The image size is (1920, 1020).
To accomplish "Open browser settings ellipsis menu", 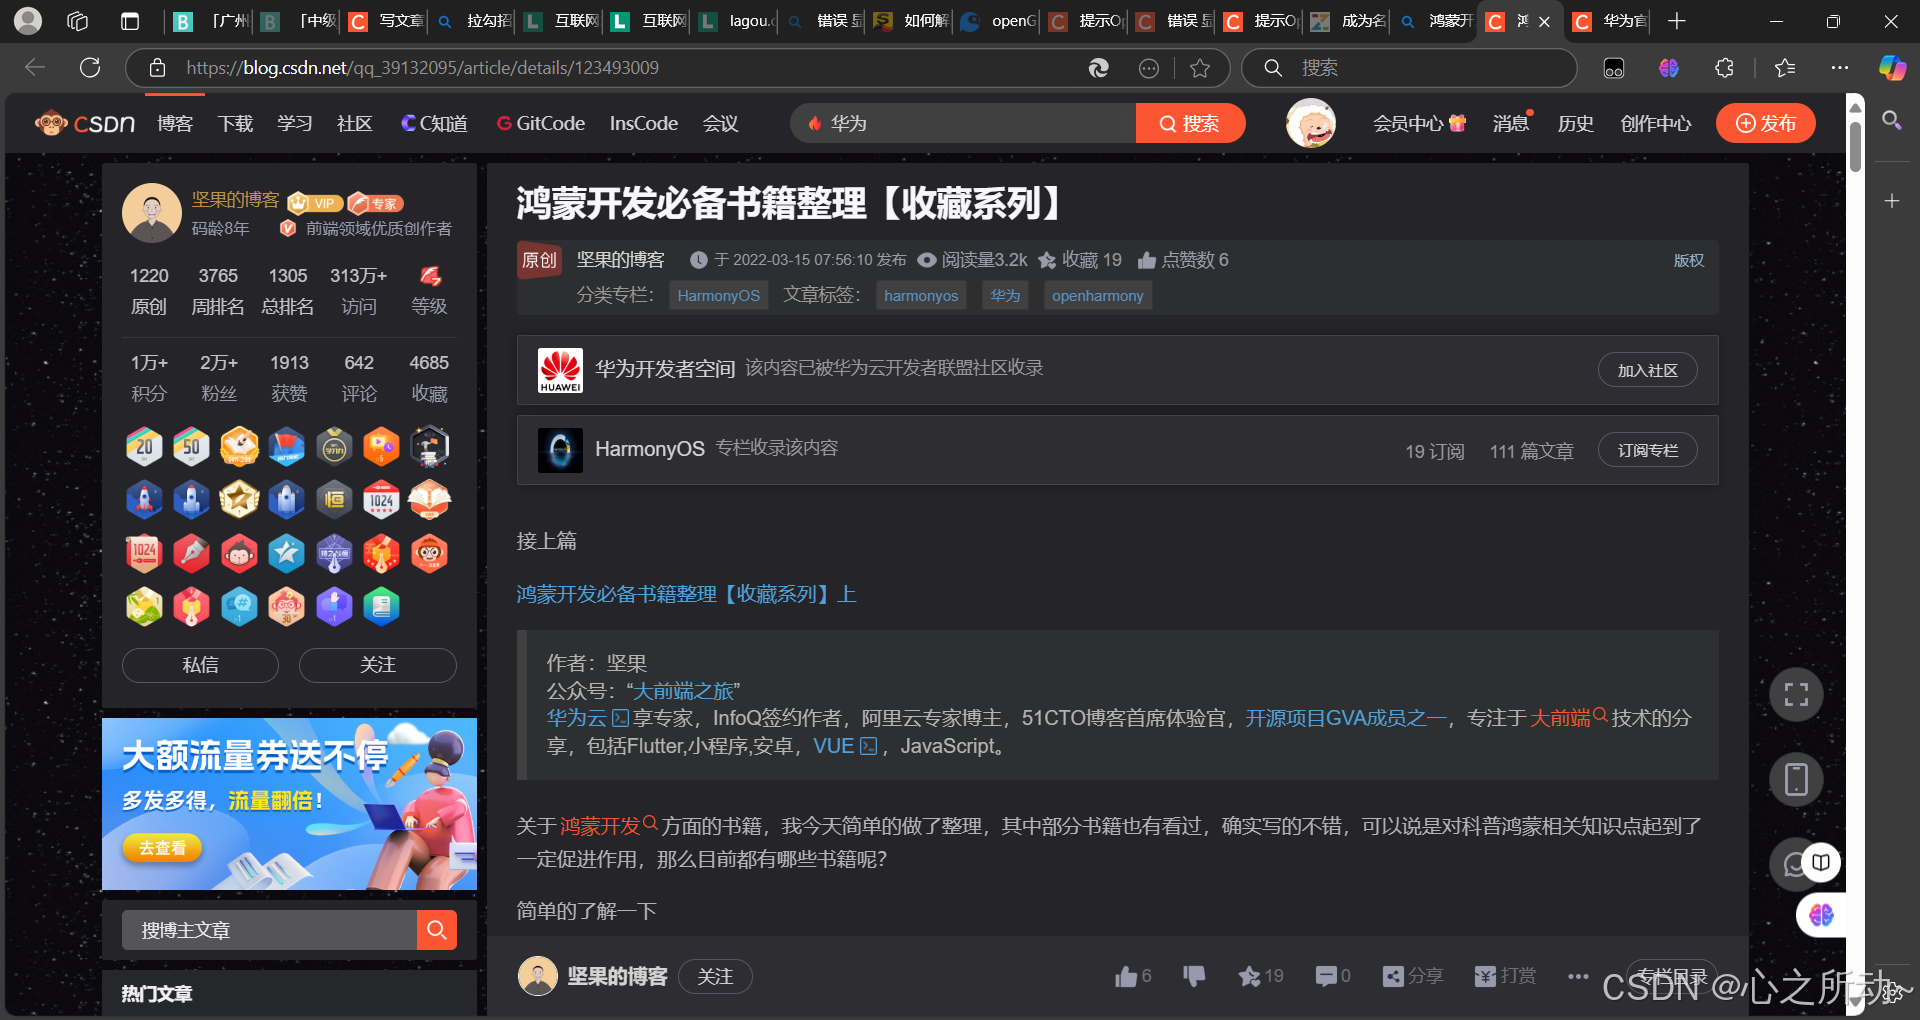I will pyautogui.click(x=1840, y=68).
